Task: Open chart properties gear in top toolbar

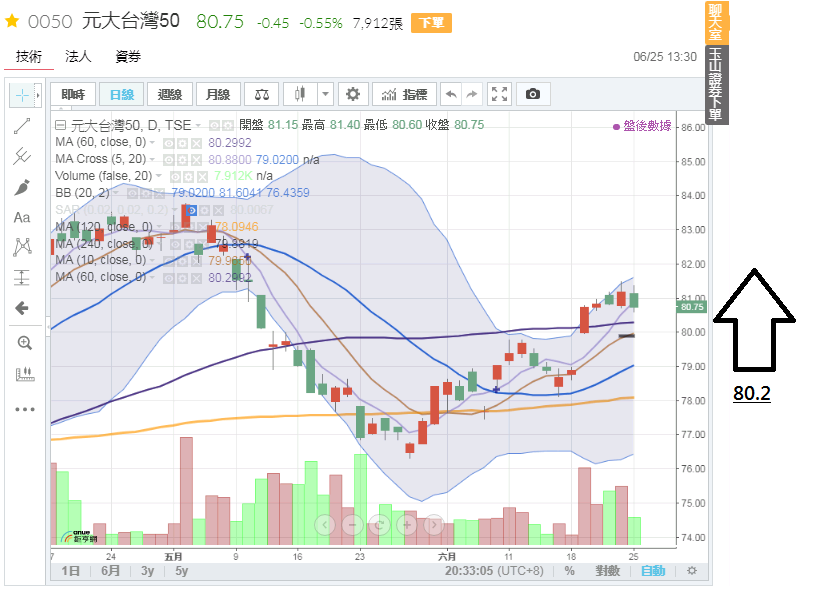Action: [x=353, y=95]
